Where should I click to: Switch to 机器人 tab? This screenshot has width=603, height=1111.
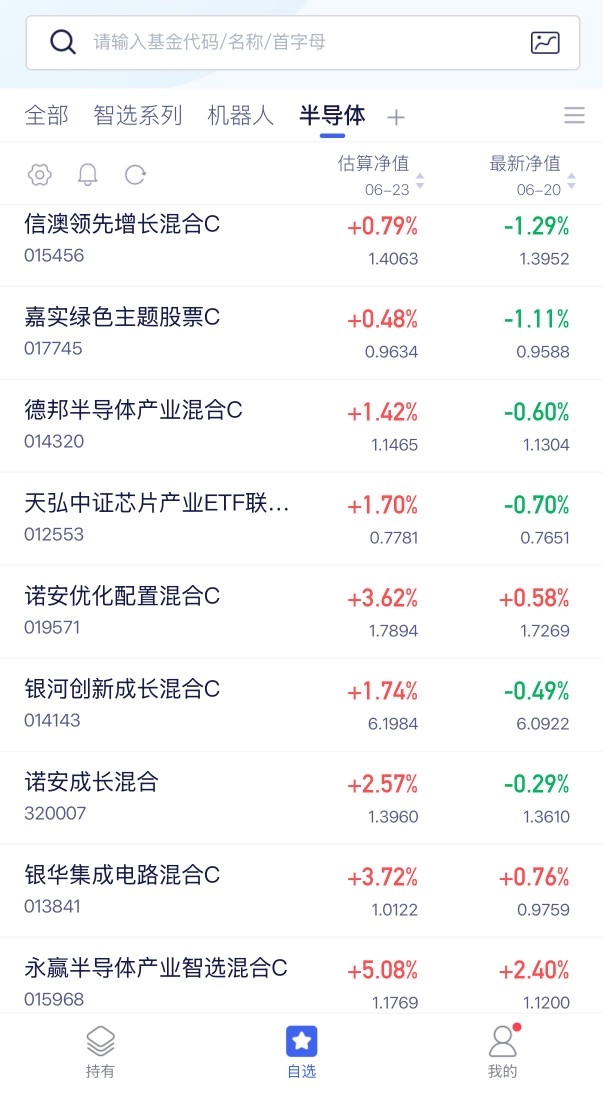[x=240, y=115]
